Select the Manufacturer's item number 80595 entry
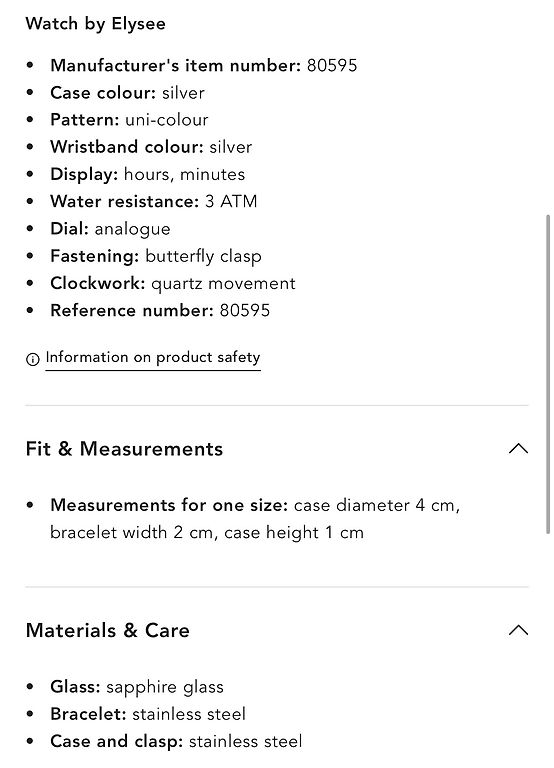The height and width of the screenshot is (768, 554). [x=204, y=66]
